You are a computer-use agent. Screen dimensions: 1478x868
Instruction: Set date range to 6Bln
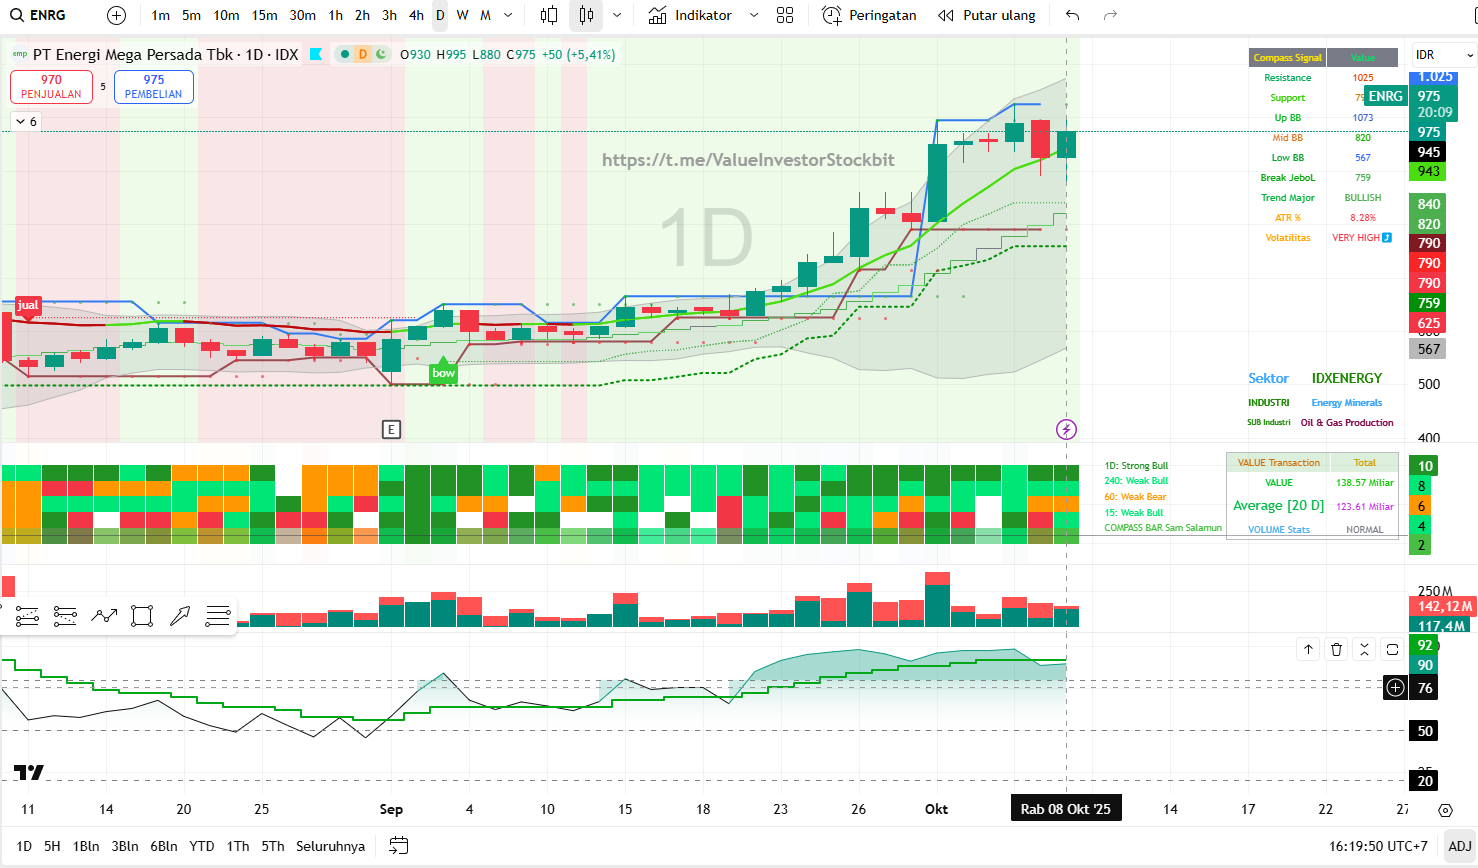164,846
